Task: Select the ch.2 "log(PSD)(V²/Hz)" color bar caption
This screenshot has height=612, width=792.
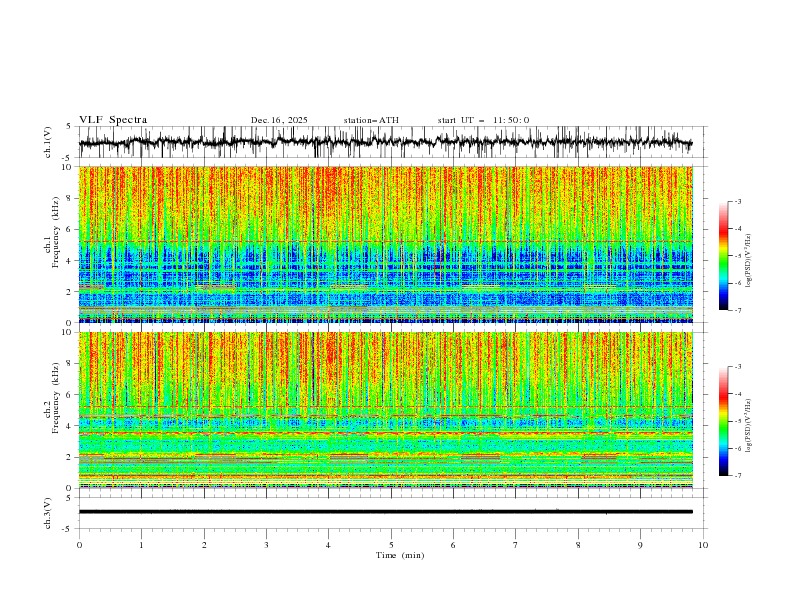Action: (748, 426)
